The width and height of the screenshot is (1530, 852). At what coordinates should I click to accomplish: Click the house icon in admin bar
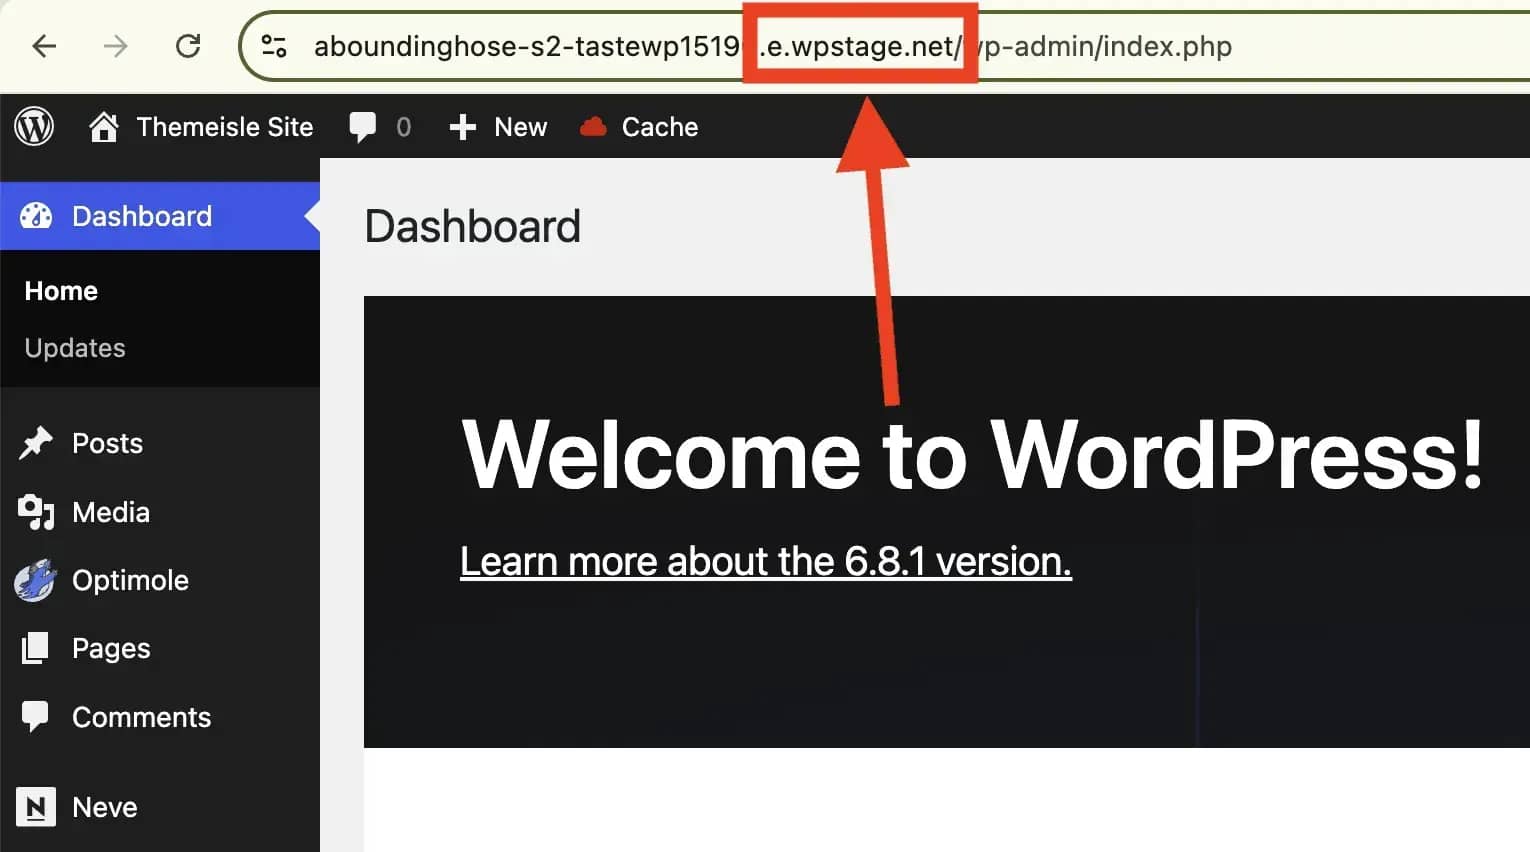[x=104, y=127]
